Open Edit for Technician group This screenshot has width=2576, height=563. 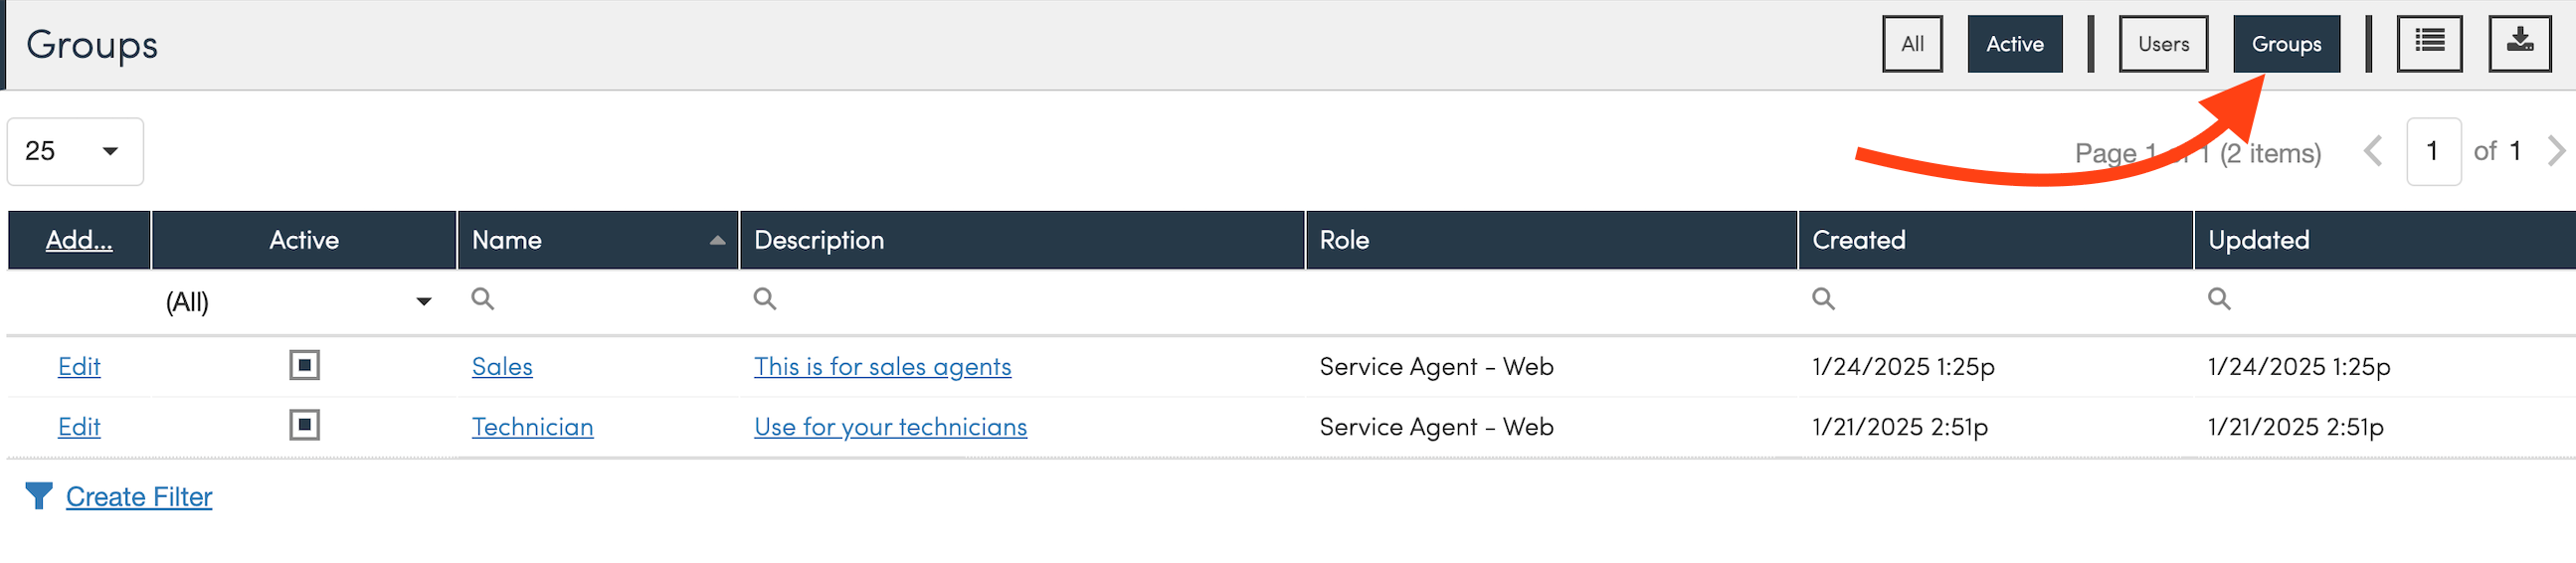[x=79, y=427]
